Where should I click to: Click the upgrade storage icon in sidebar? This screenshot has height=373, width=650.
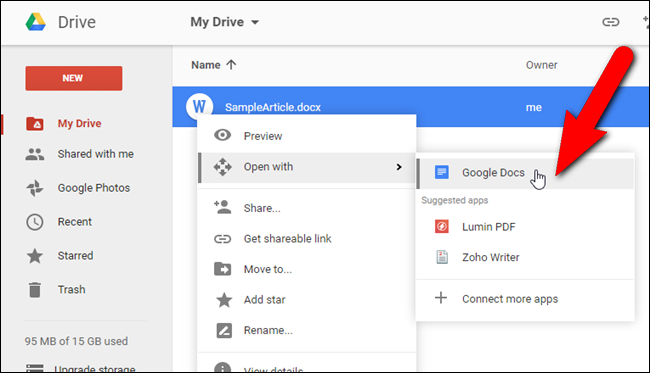(35, 368)
